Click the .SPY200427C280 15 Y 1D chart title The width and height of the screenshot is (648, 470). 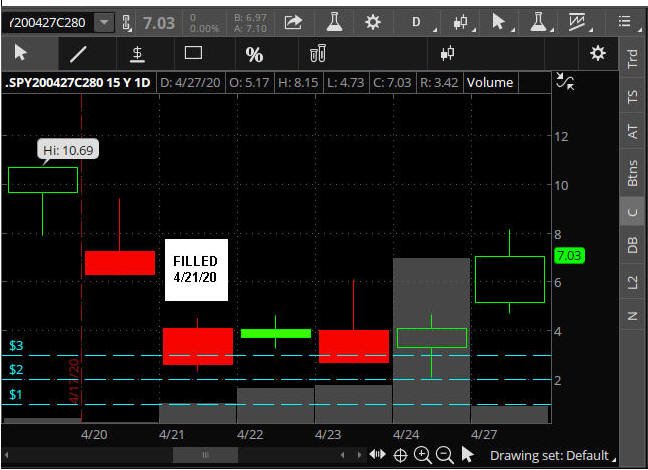tap(78, 82)
